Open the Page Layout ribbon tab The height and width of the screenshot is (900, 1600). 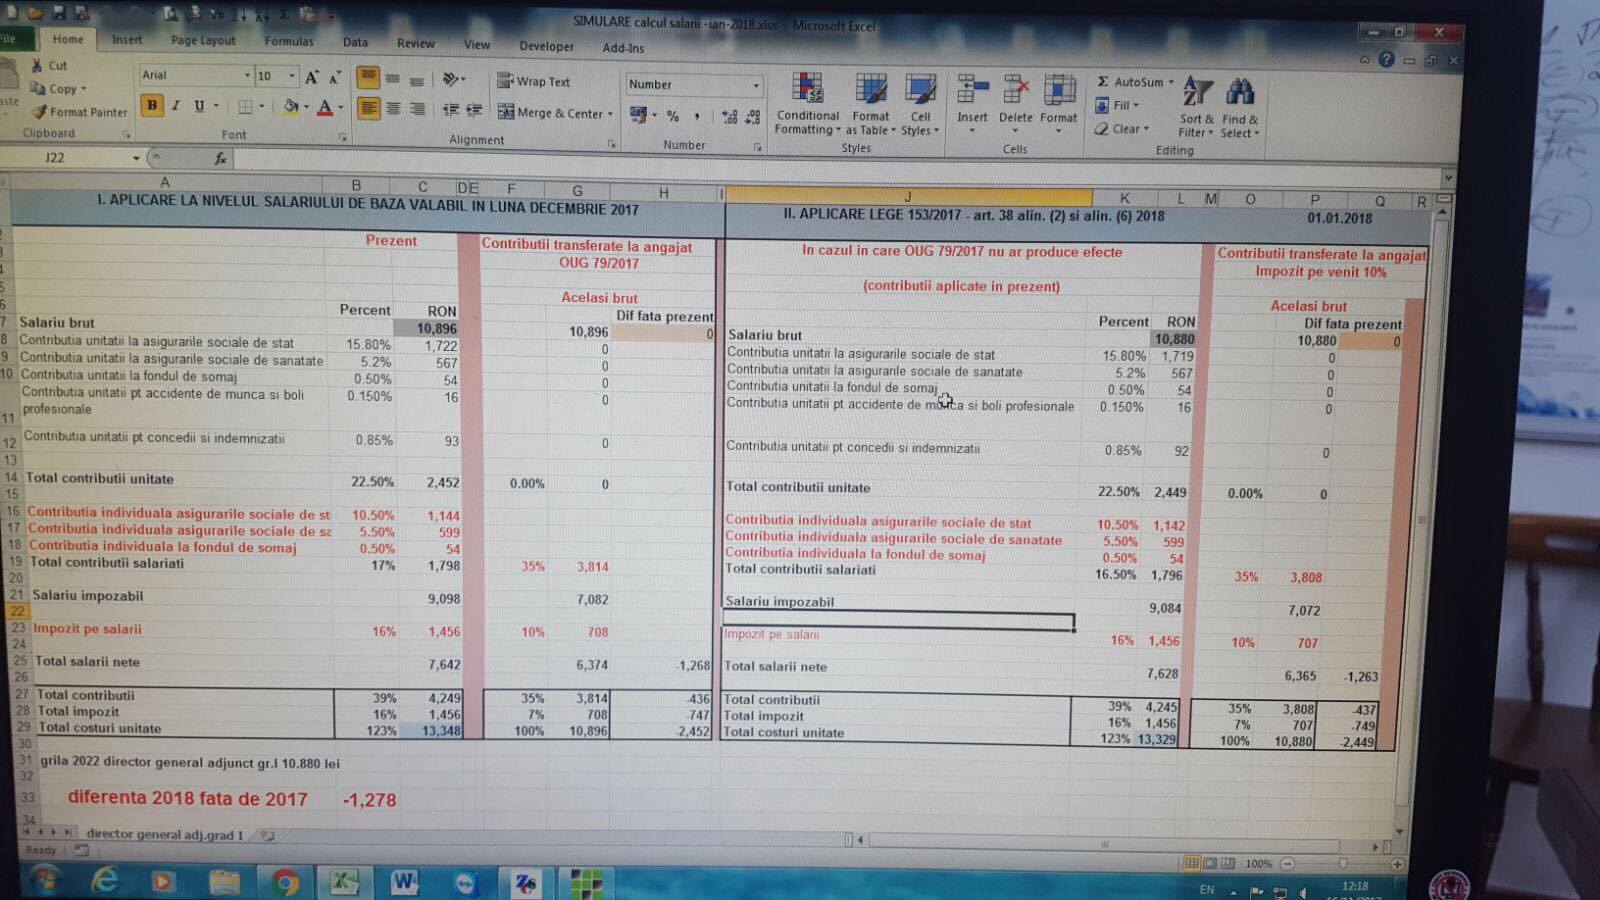click(203, 41)
